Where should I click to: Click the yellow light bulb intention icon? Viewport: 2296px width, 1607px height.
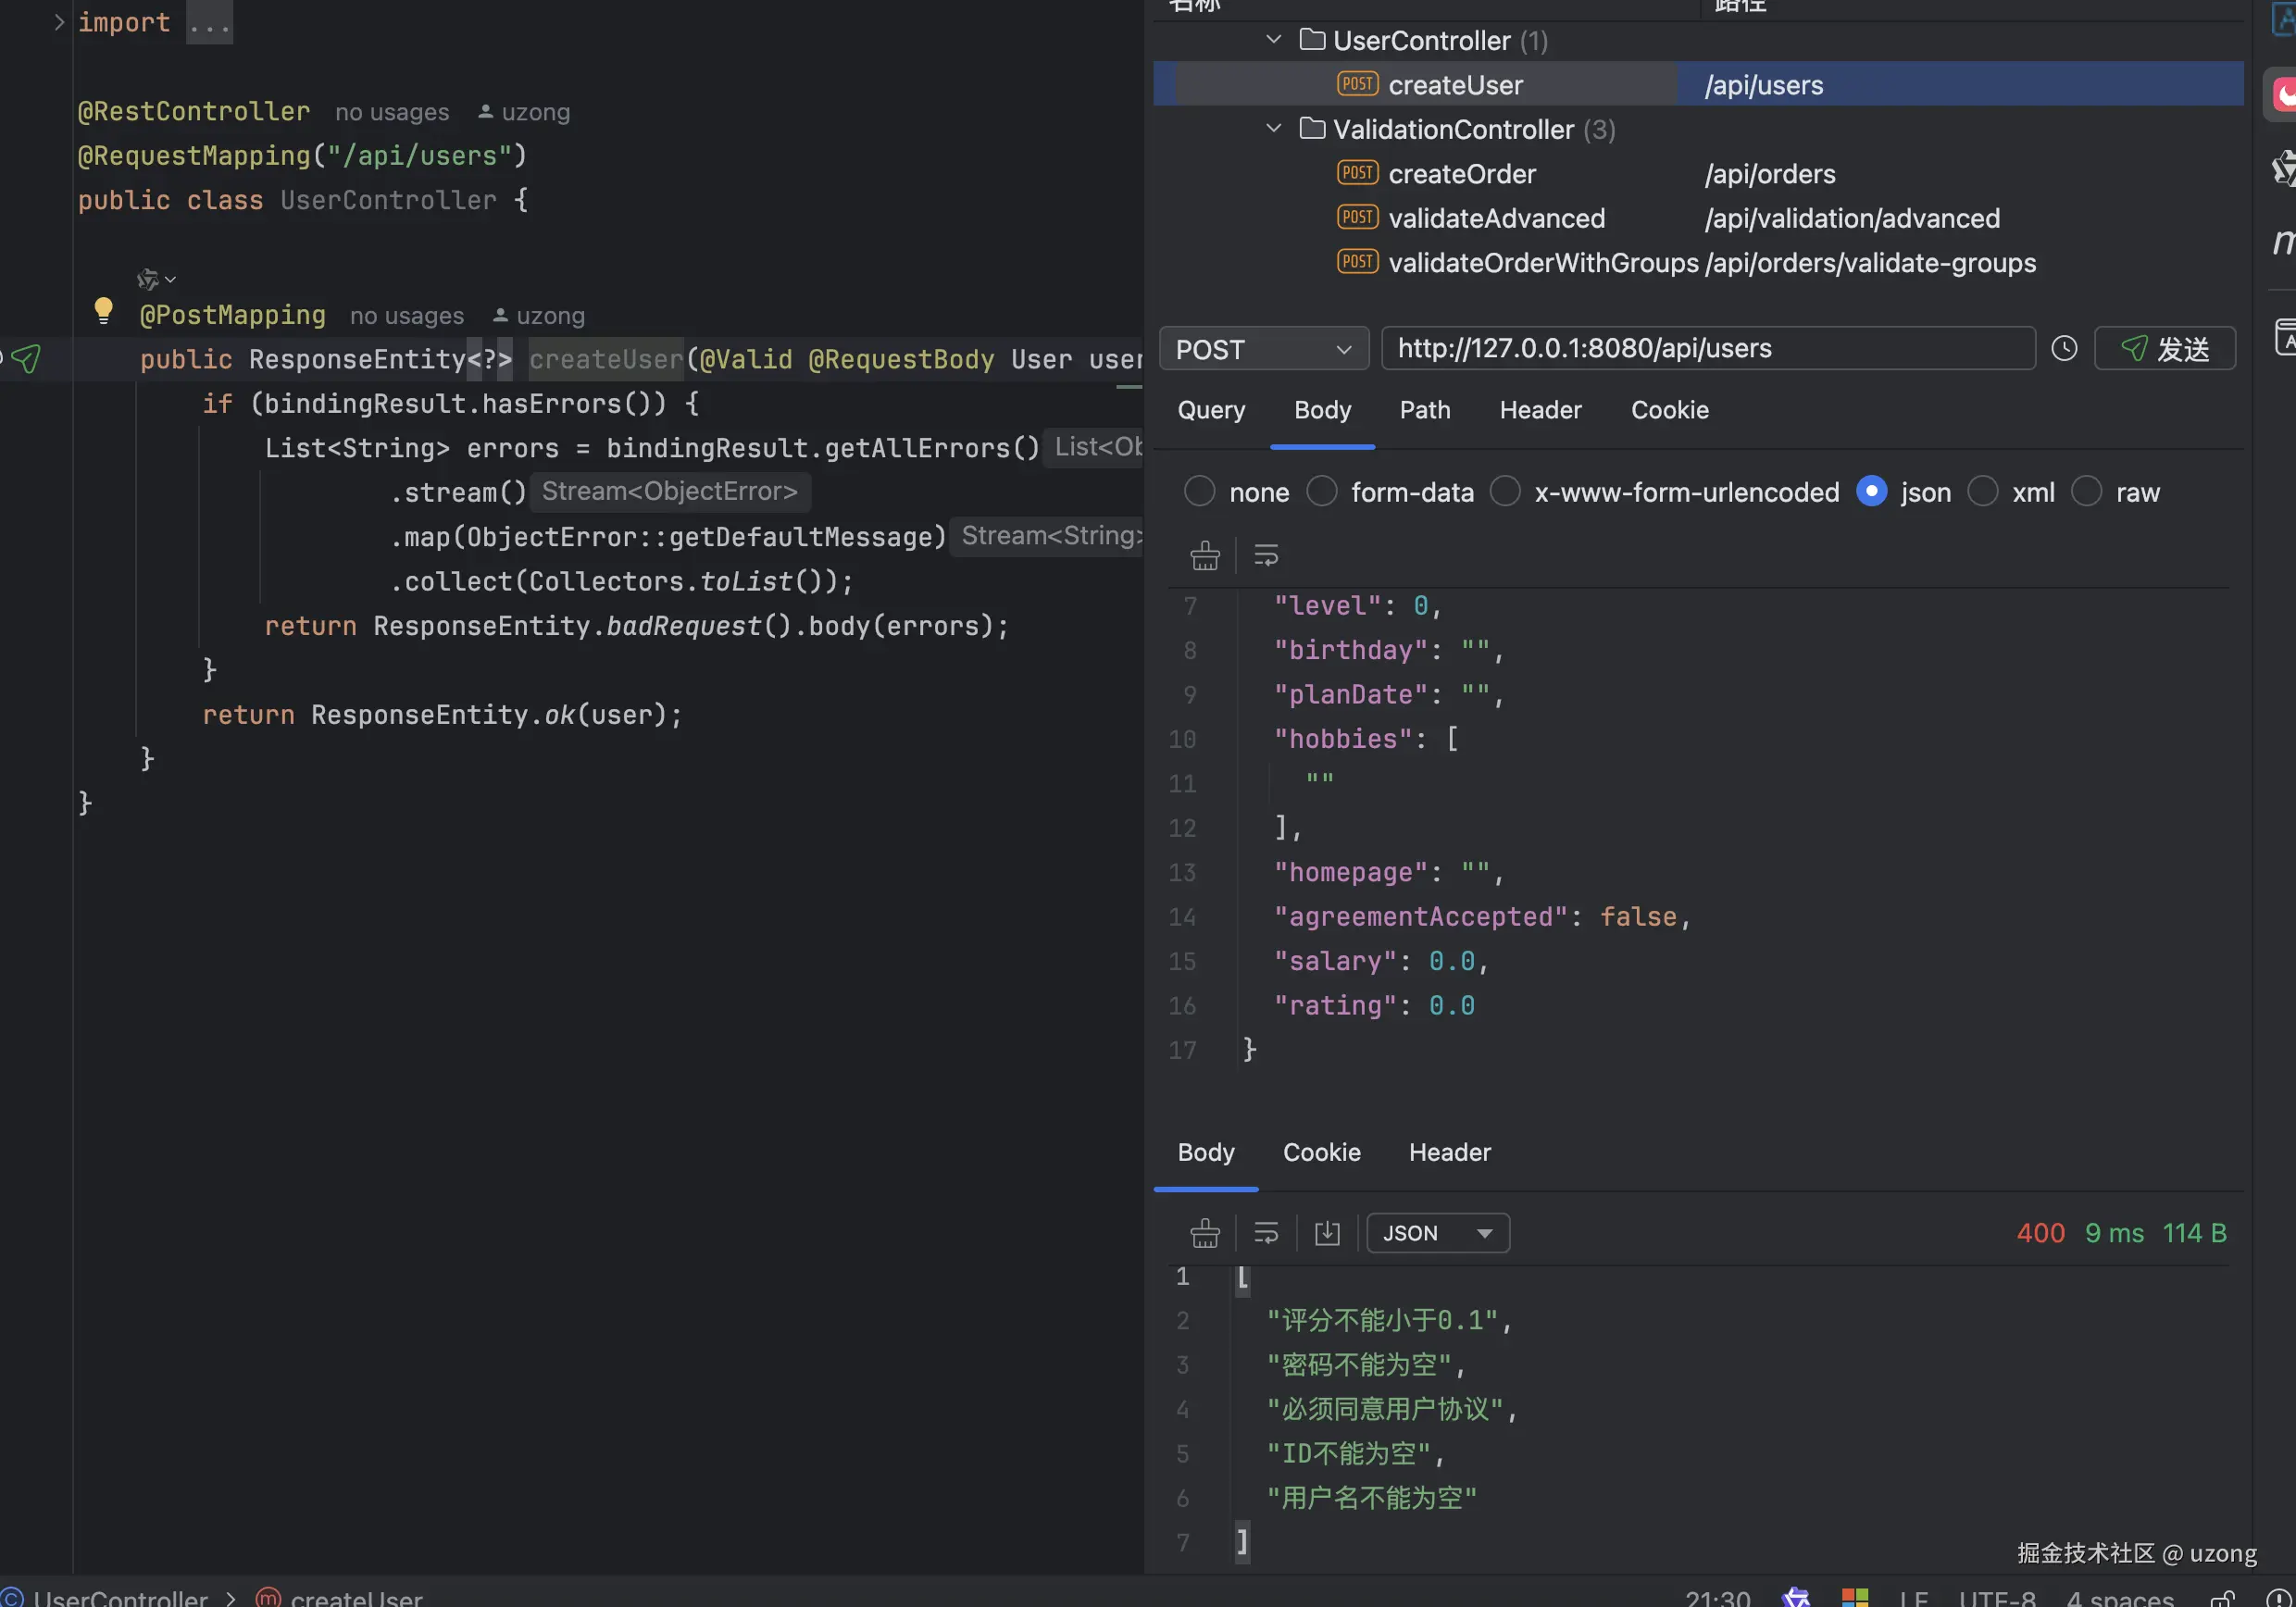tap(103, 310)
